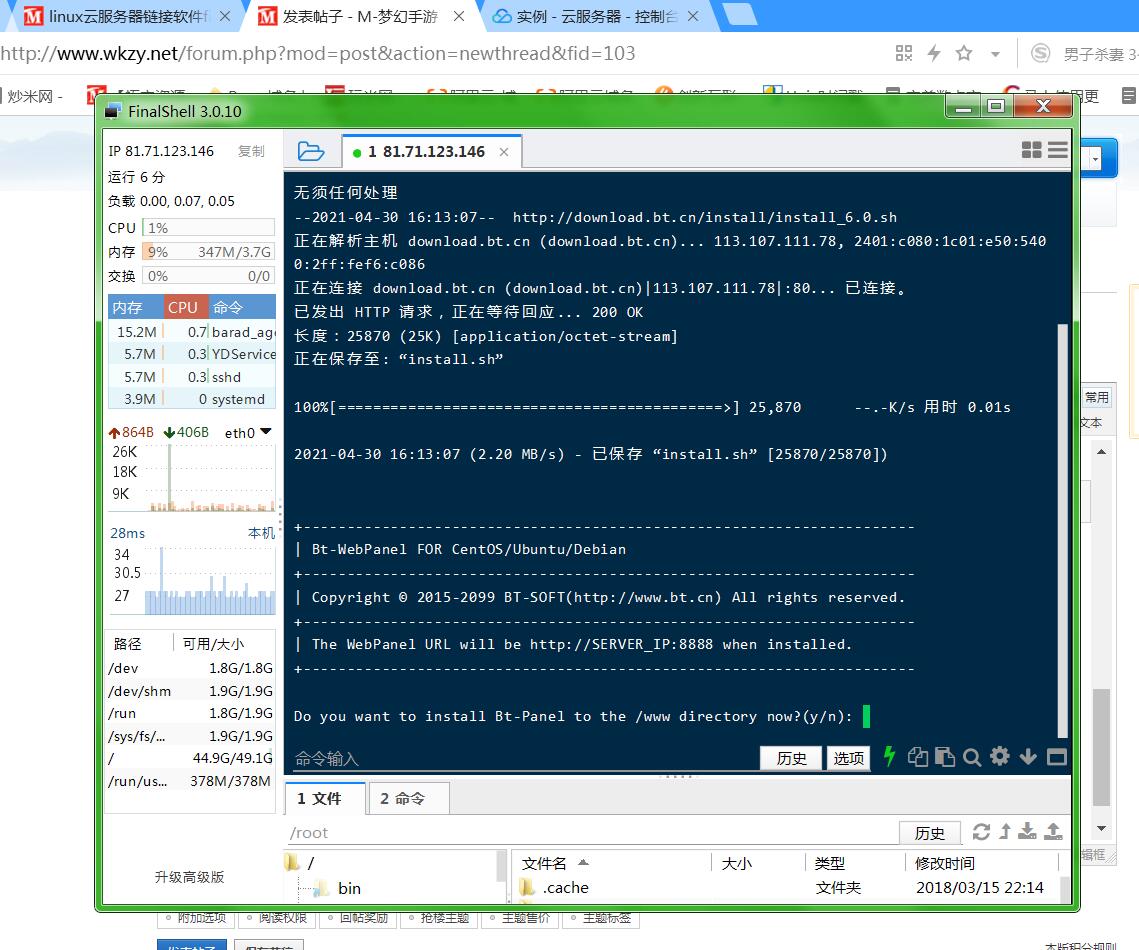Click the green lightning quick-command icon

[x=889, y=757]
